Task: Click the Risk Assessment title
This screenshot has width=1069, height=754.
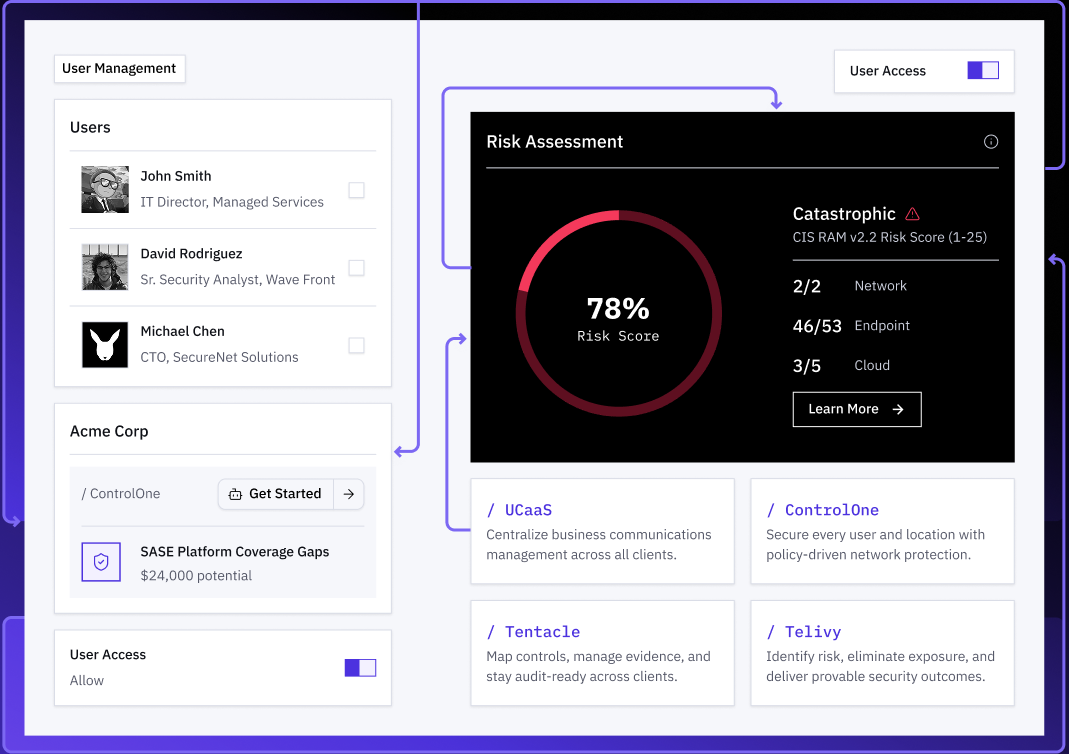Action: click(554, 141)
